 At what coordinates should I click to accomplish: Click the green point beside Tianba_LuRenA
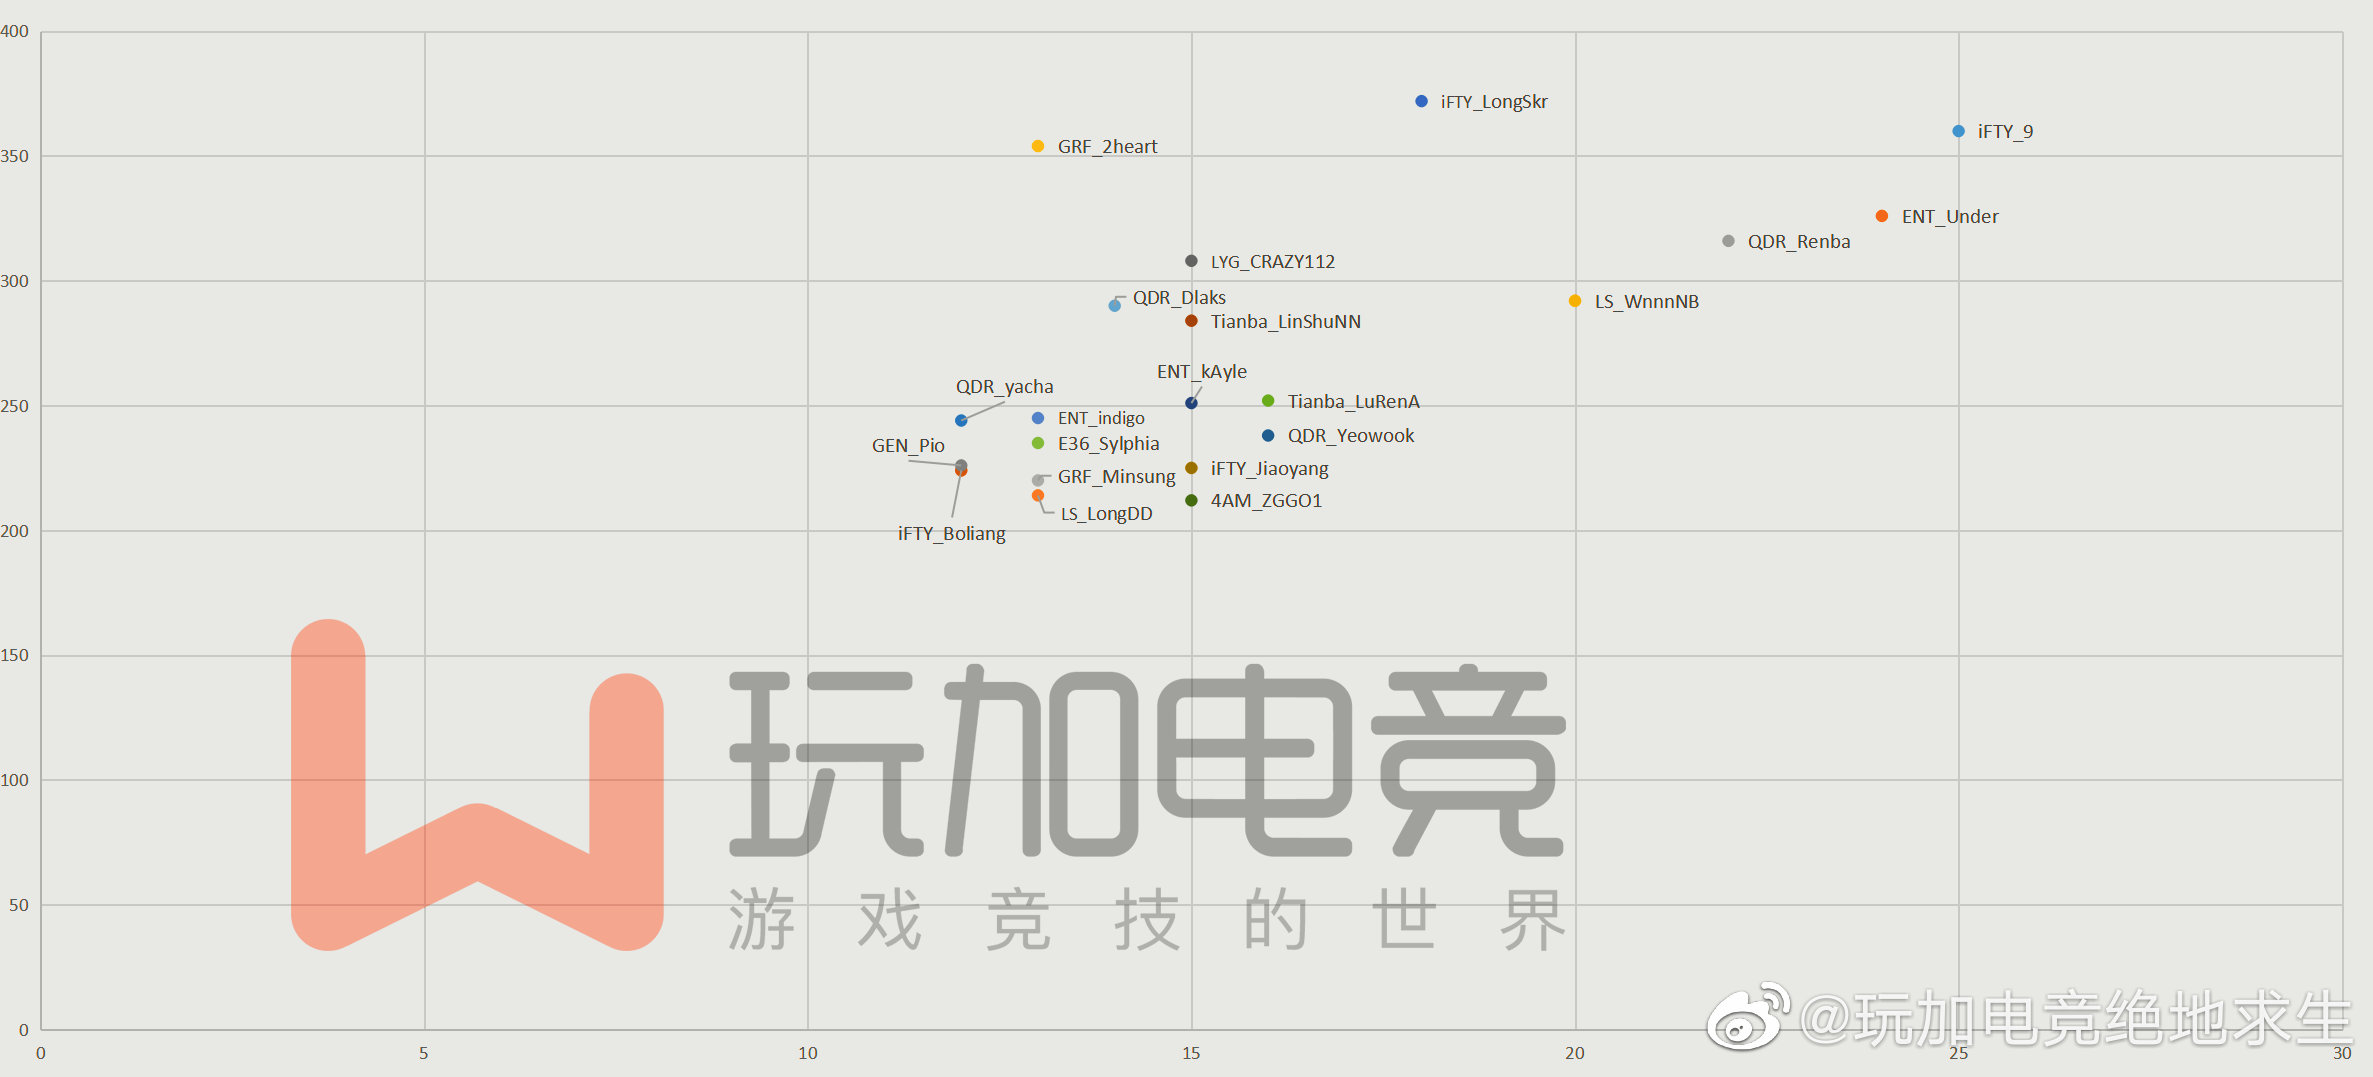[1268, 401]
